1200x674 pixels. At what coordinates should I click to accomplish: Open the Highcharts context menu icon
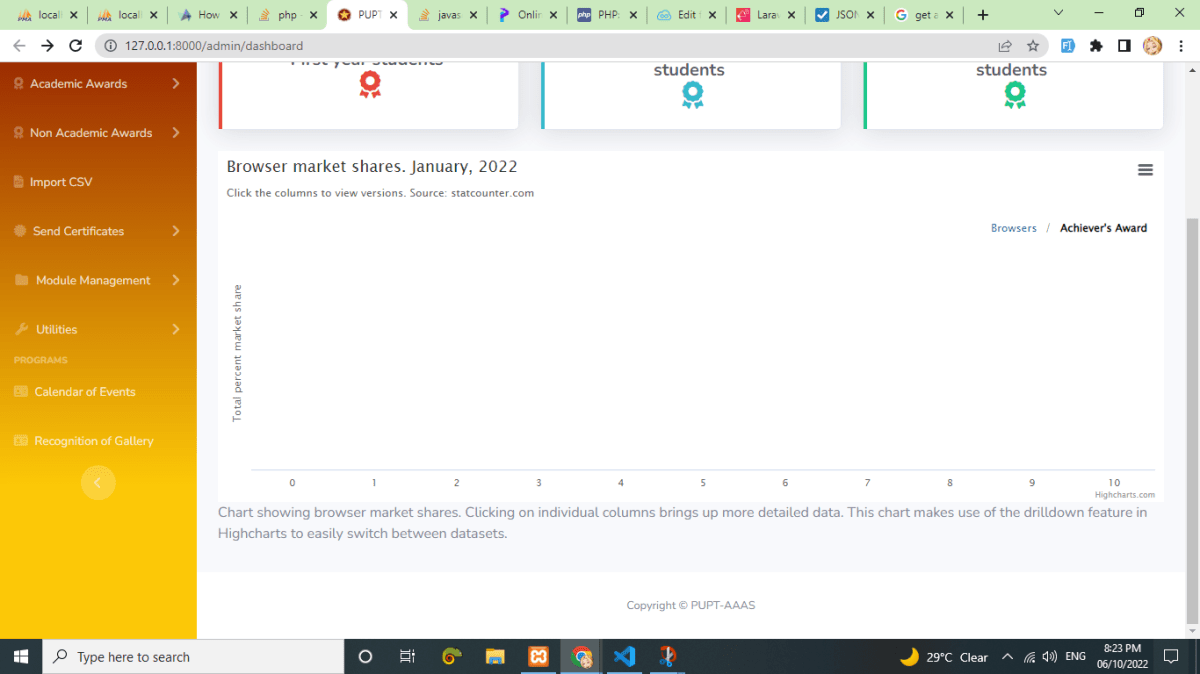click(x=1145, y=170)
